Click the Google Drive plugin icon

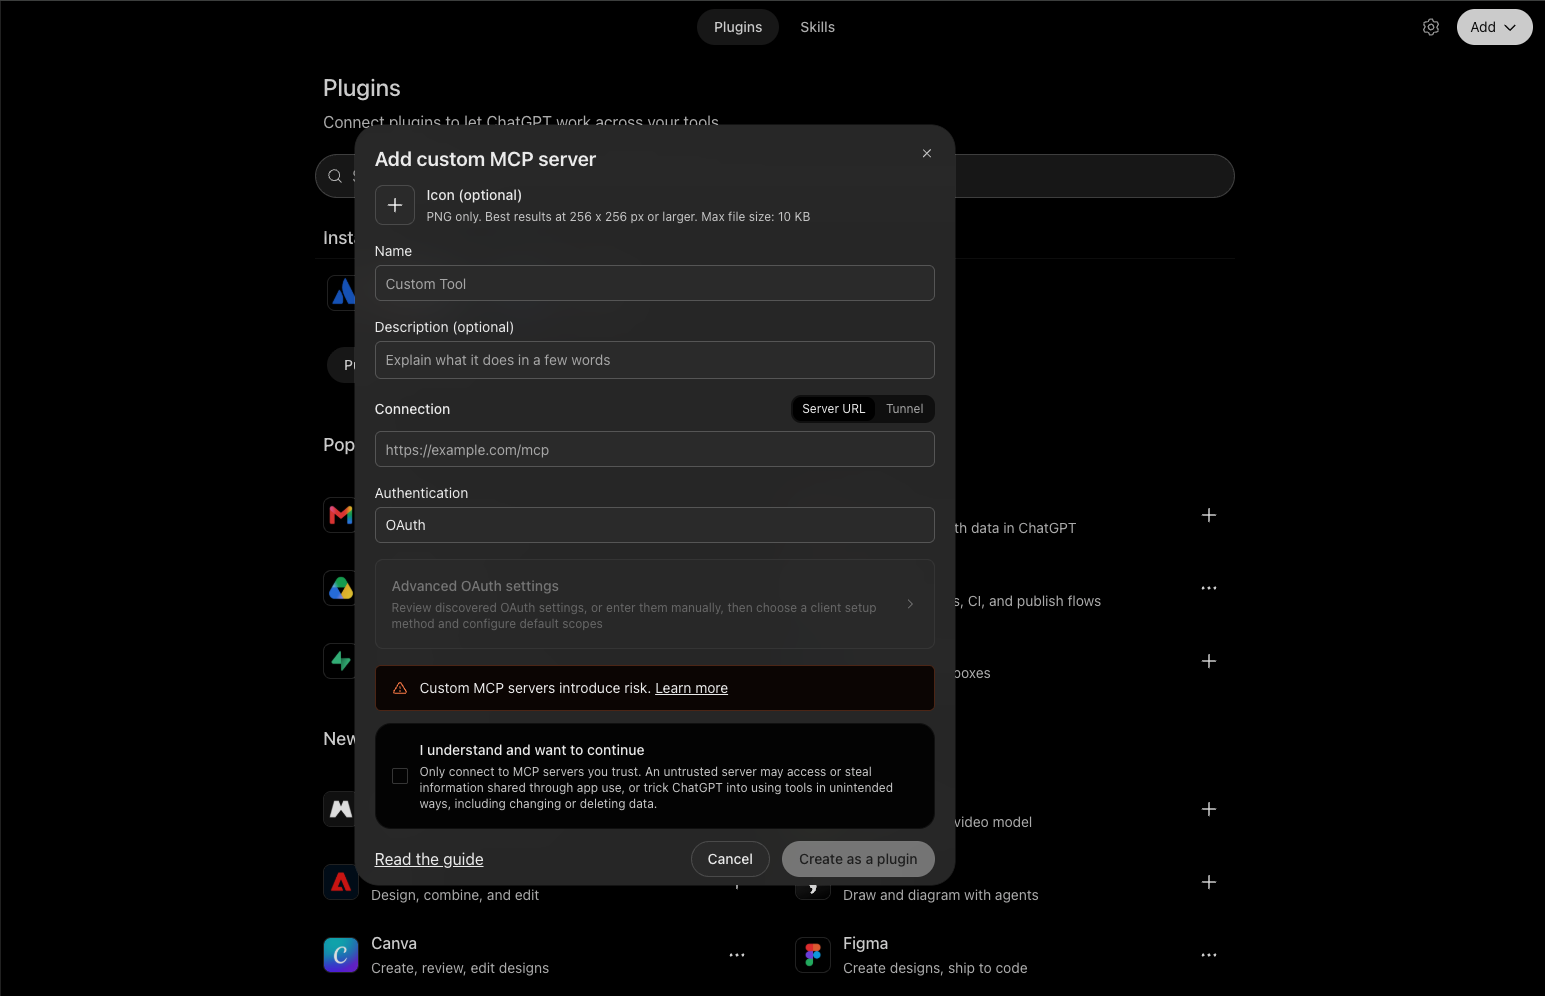click(340, 588)
